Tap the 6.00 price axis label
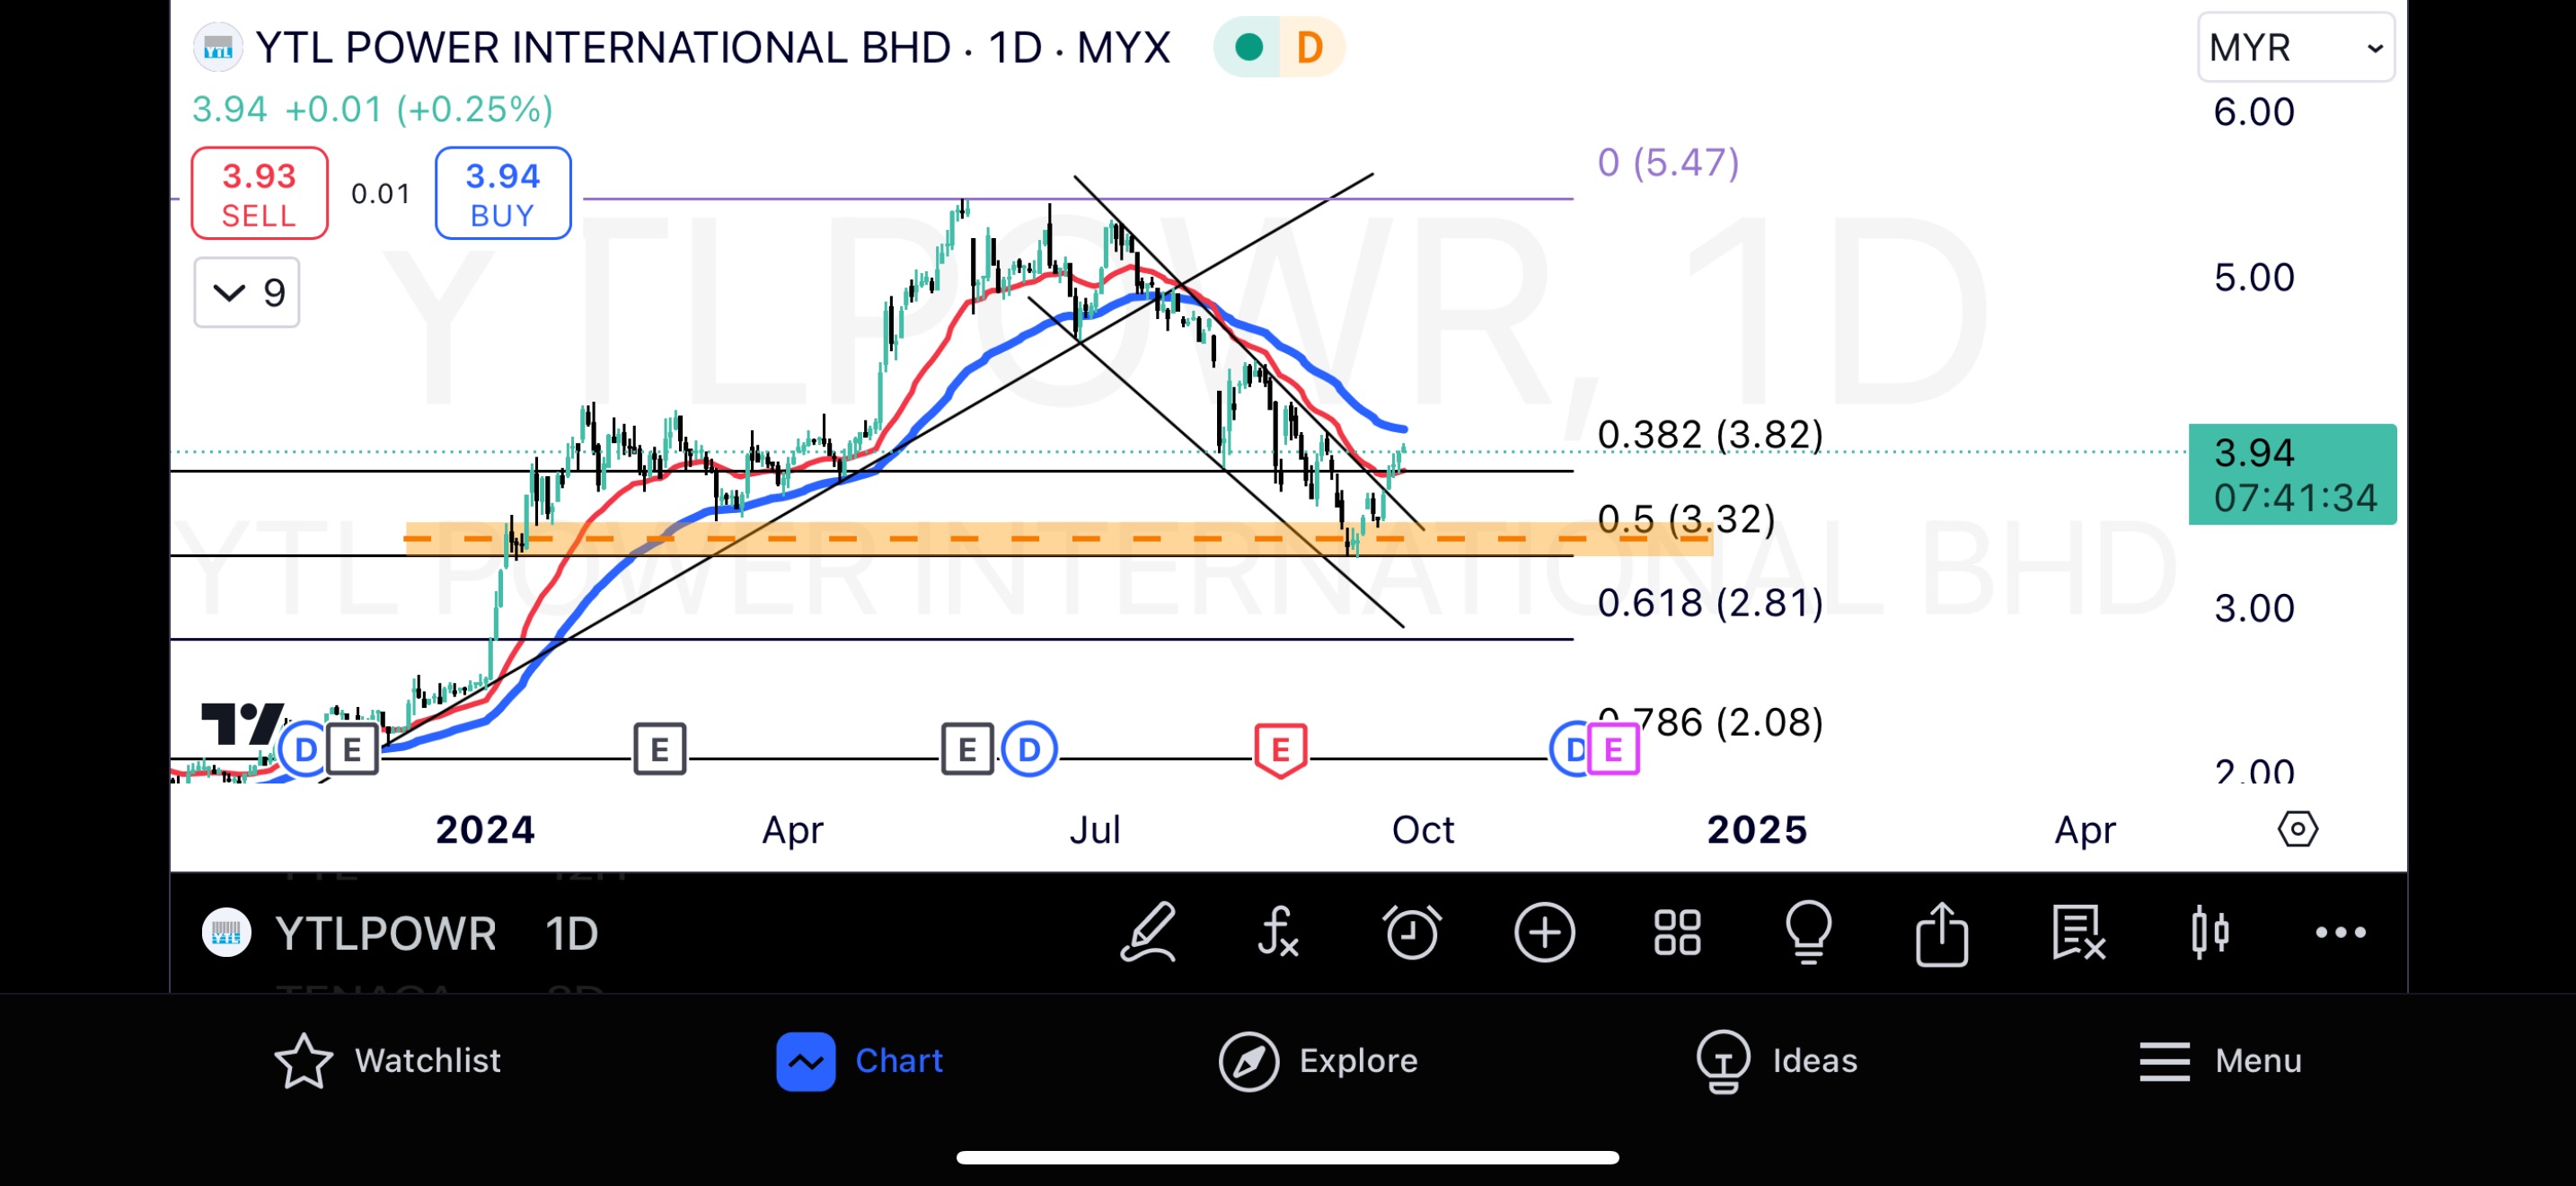This screenshot has width=2576, height=1186. [2254, 112]
